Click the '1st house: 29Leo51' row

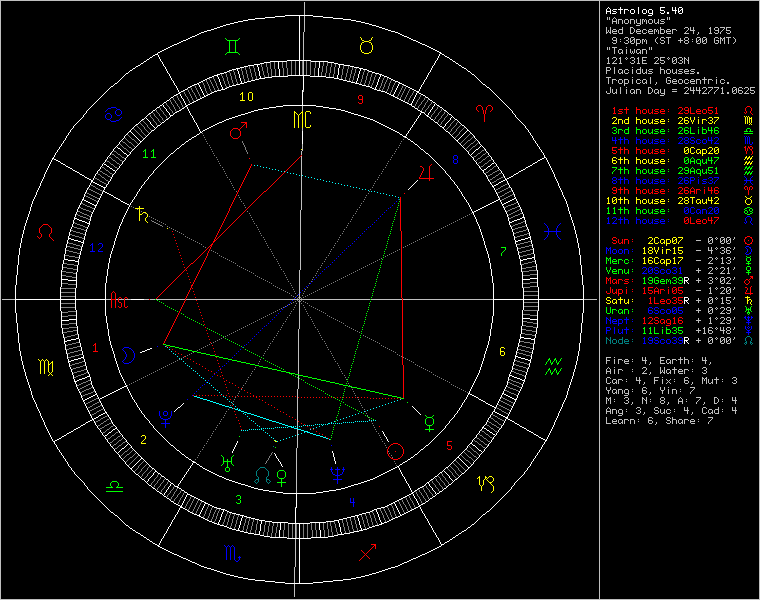(x=681, y=111)
